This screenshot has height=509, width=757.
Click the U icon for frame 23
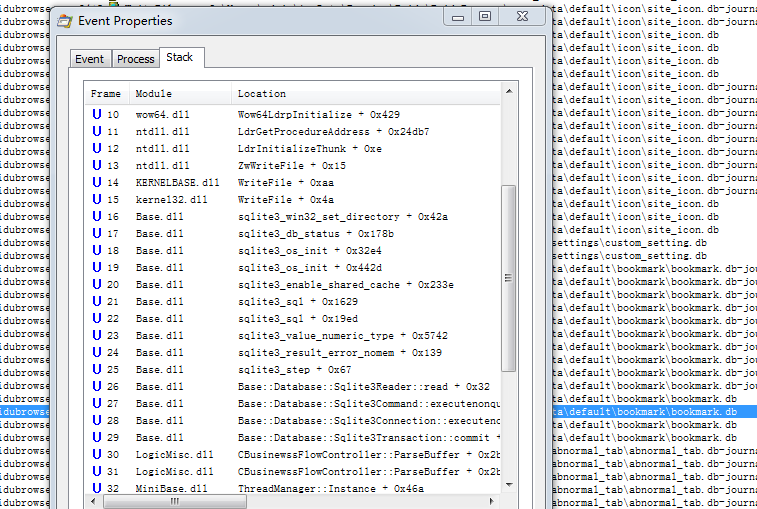tap(97, 335)
